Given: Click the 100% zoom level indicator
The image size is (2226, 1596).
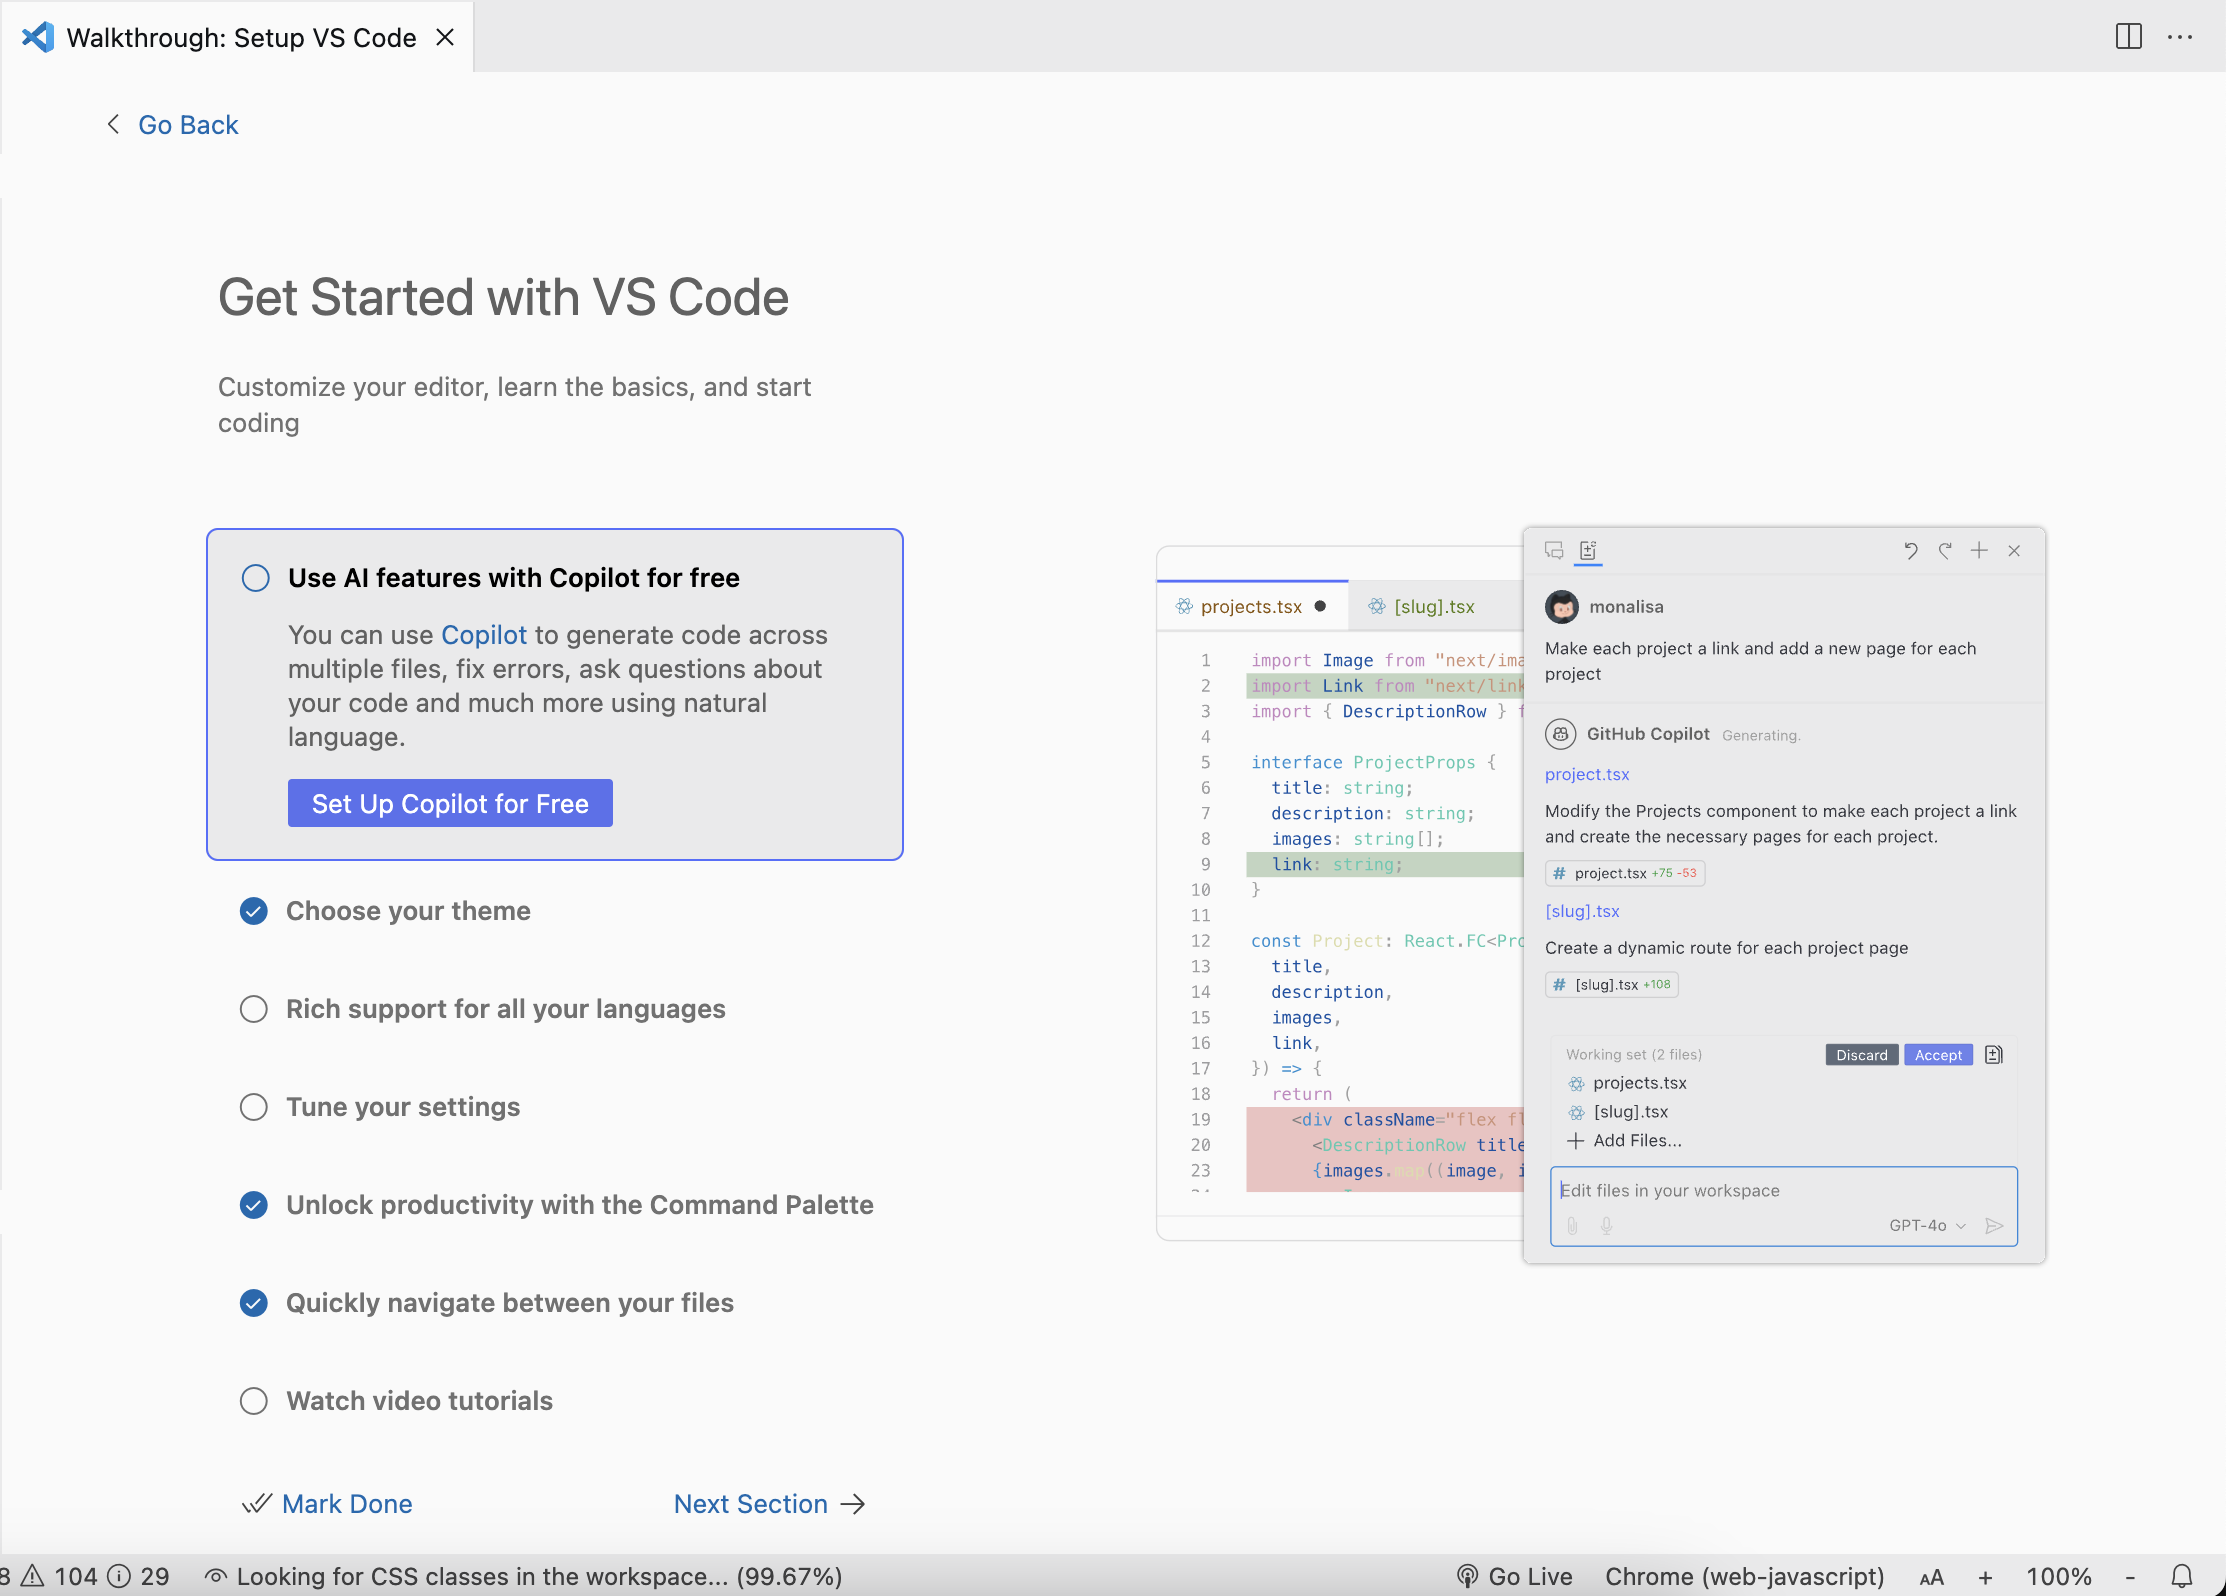Looking at the screenshot, I should 2059,1576.
